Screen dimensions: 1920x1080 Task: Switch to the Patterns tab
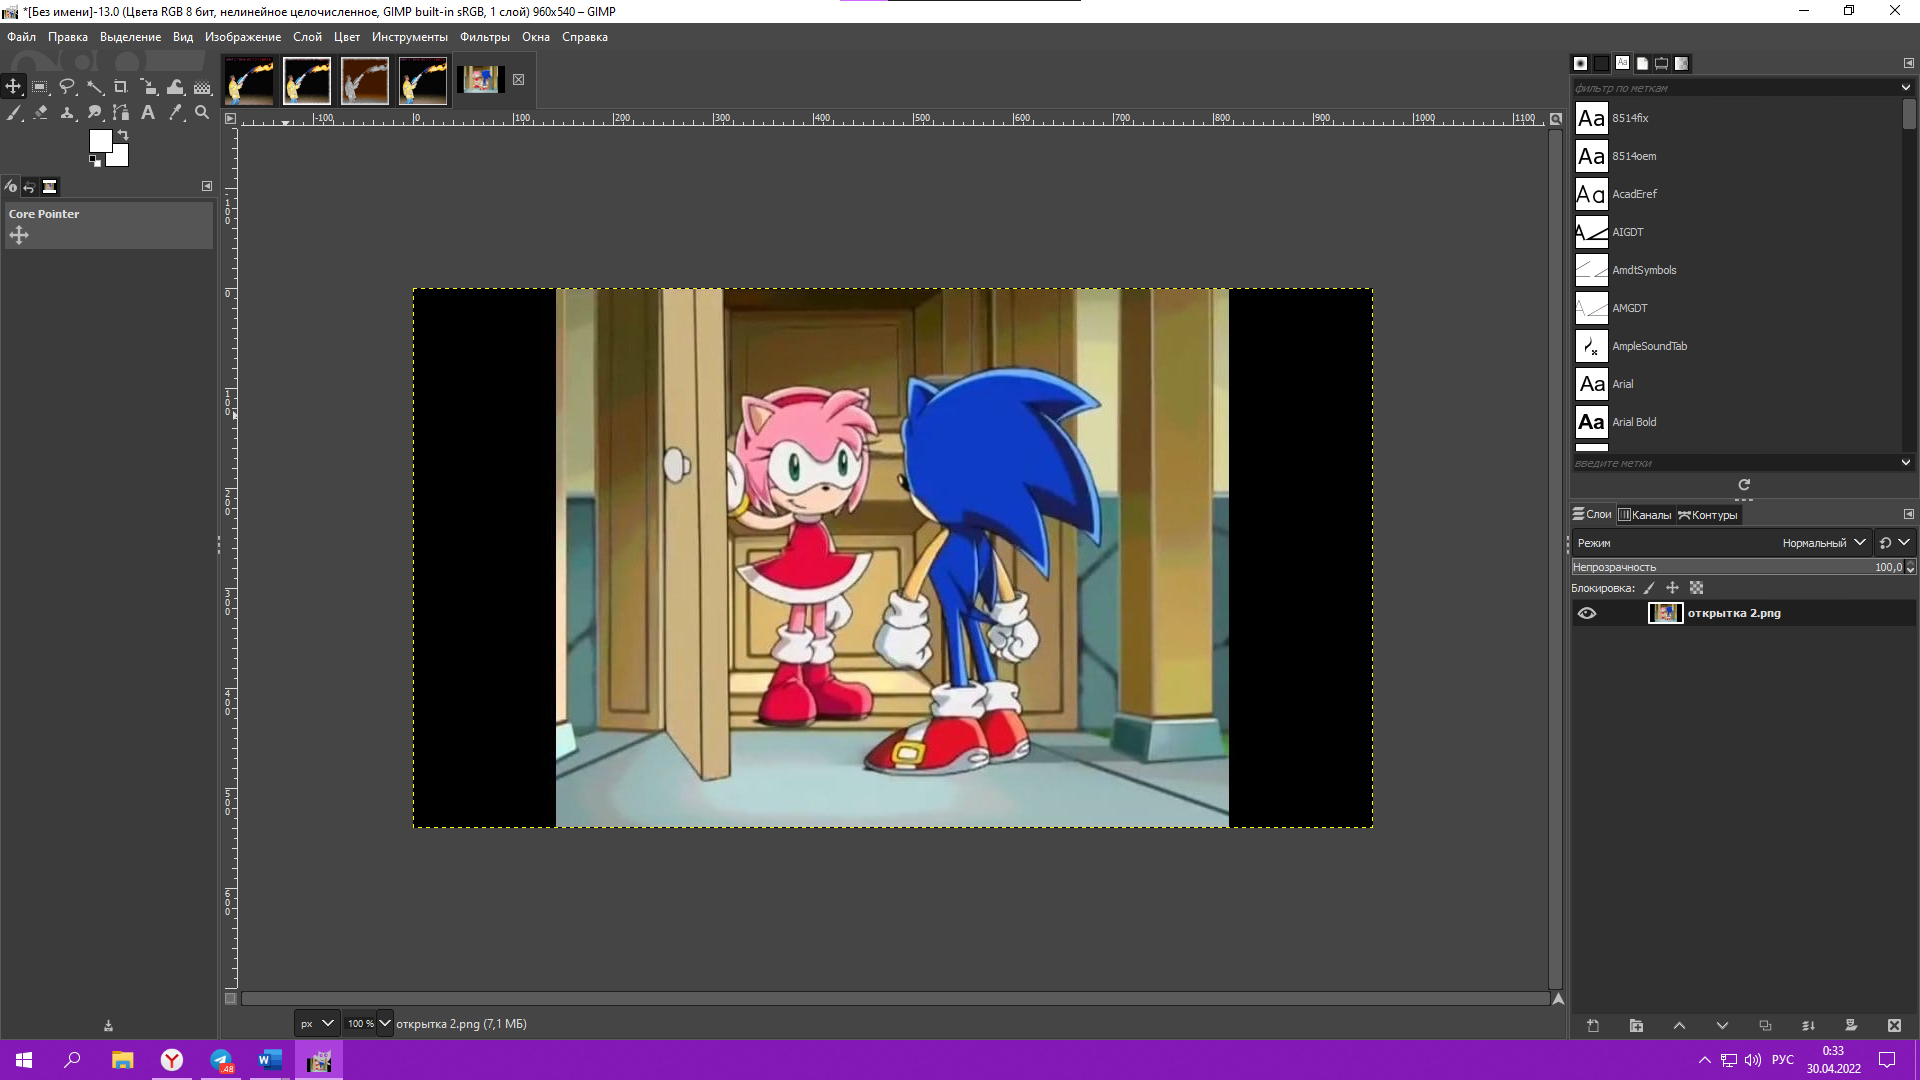[1601, 63]
